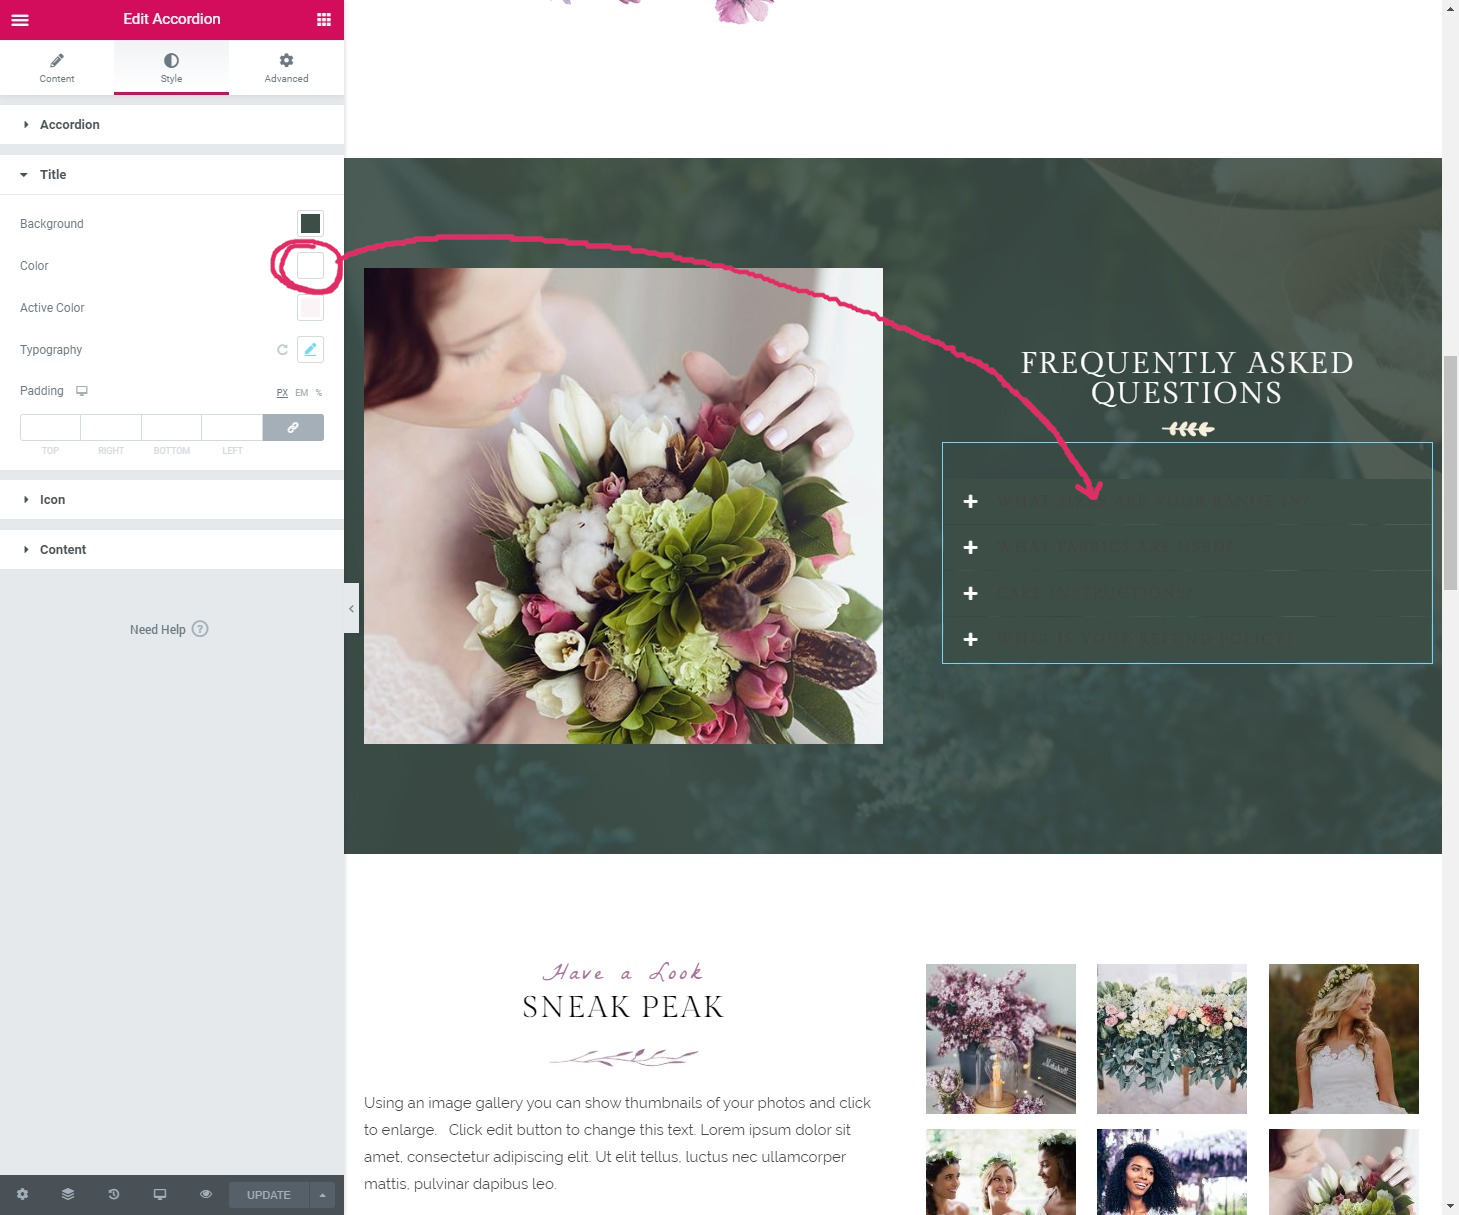
Task: Select percent padding unit
Action: pyautogui.click(x=319, y=393)
